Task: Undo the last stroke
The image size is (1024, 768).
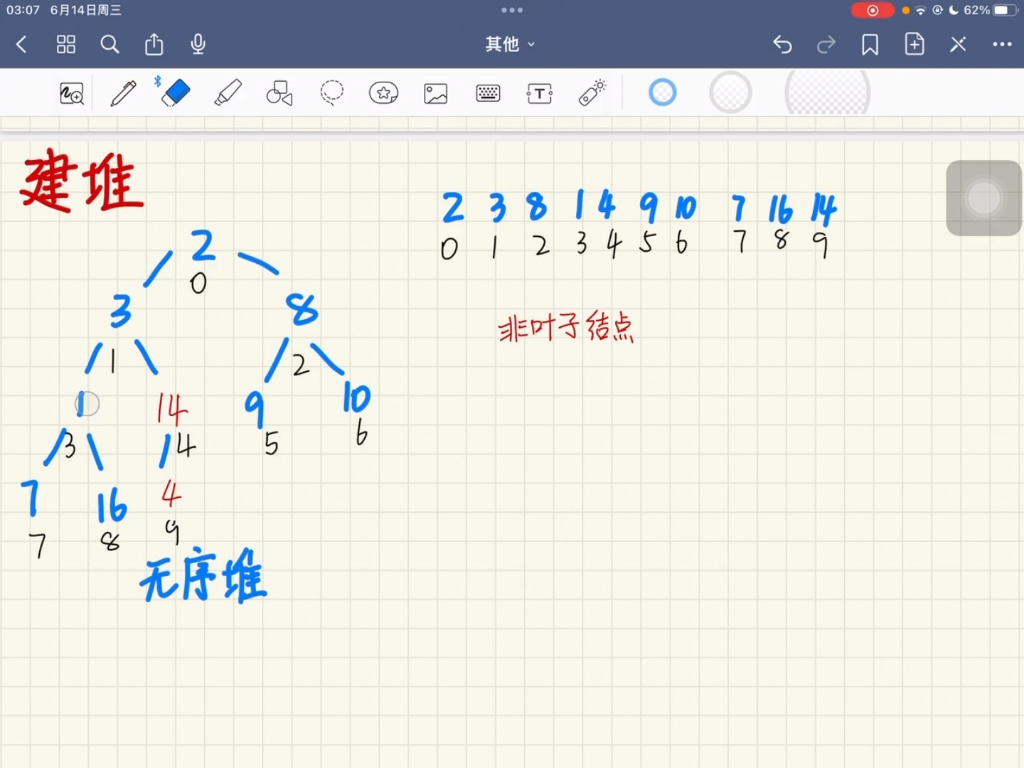Action: pos(782,44)
